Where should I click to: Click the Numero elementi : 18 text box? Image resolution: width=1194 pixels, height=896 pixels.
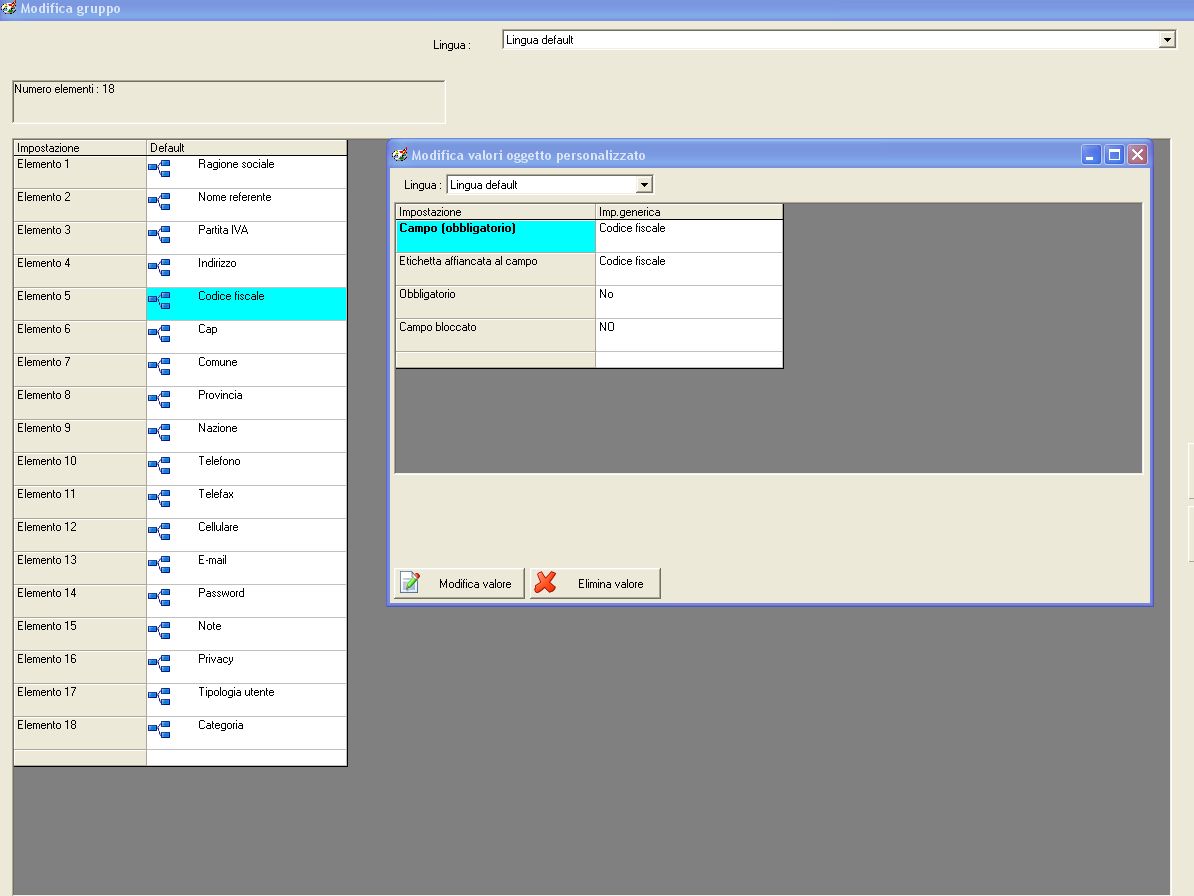pyautogui.click(x=228, y=102)
